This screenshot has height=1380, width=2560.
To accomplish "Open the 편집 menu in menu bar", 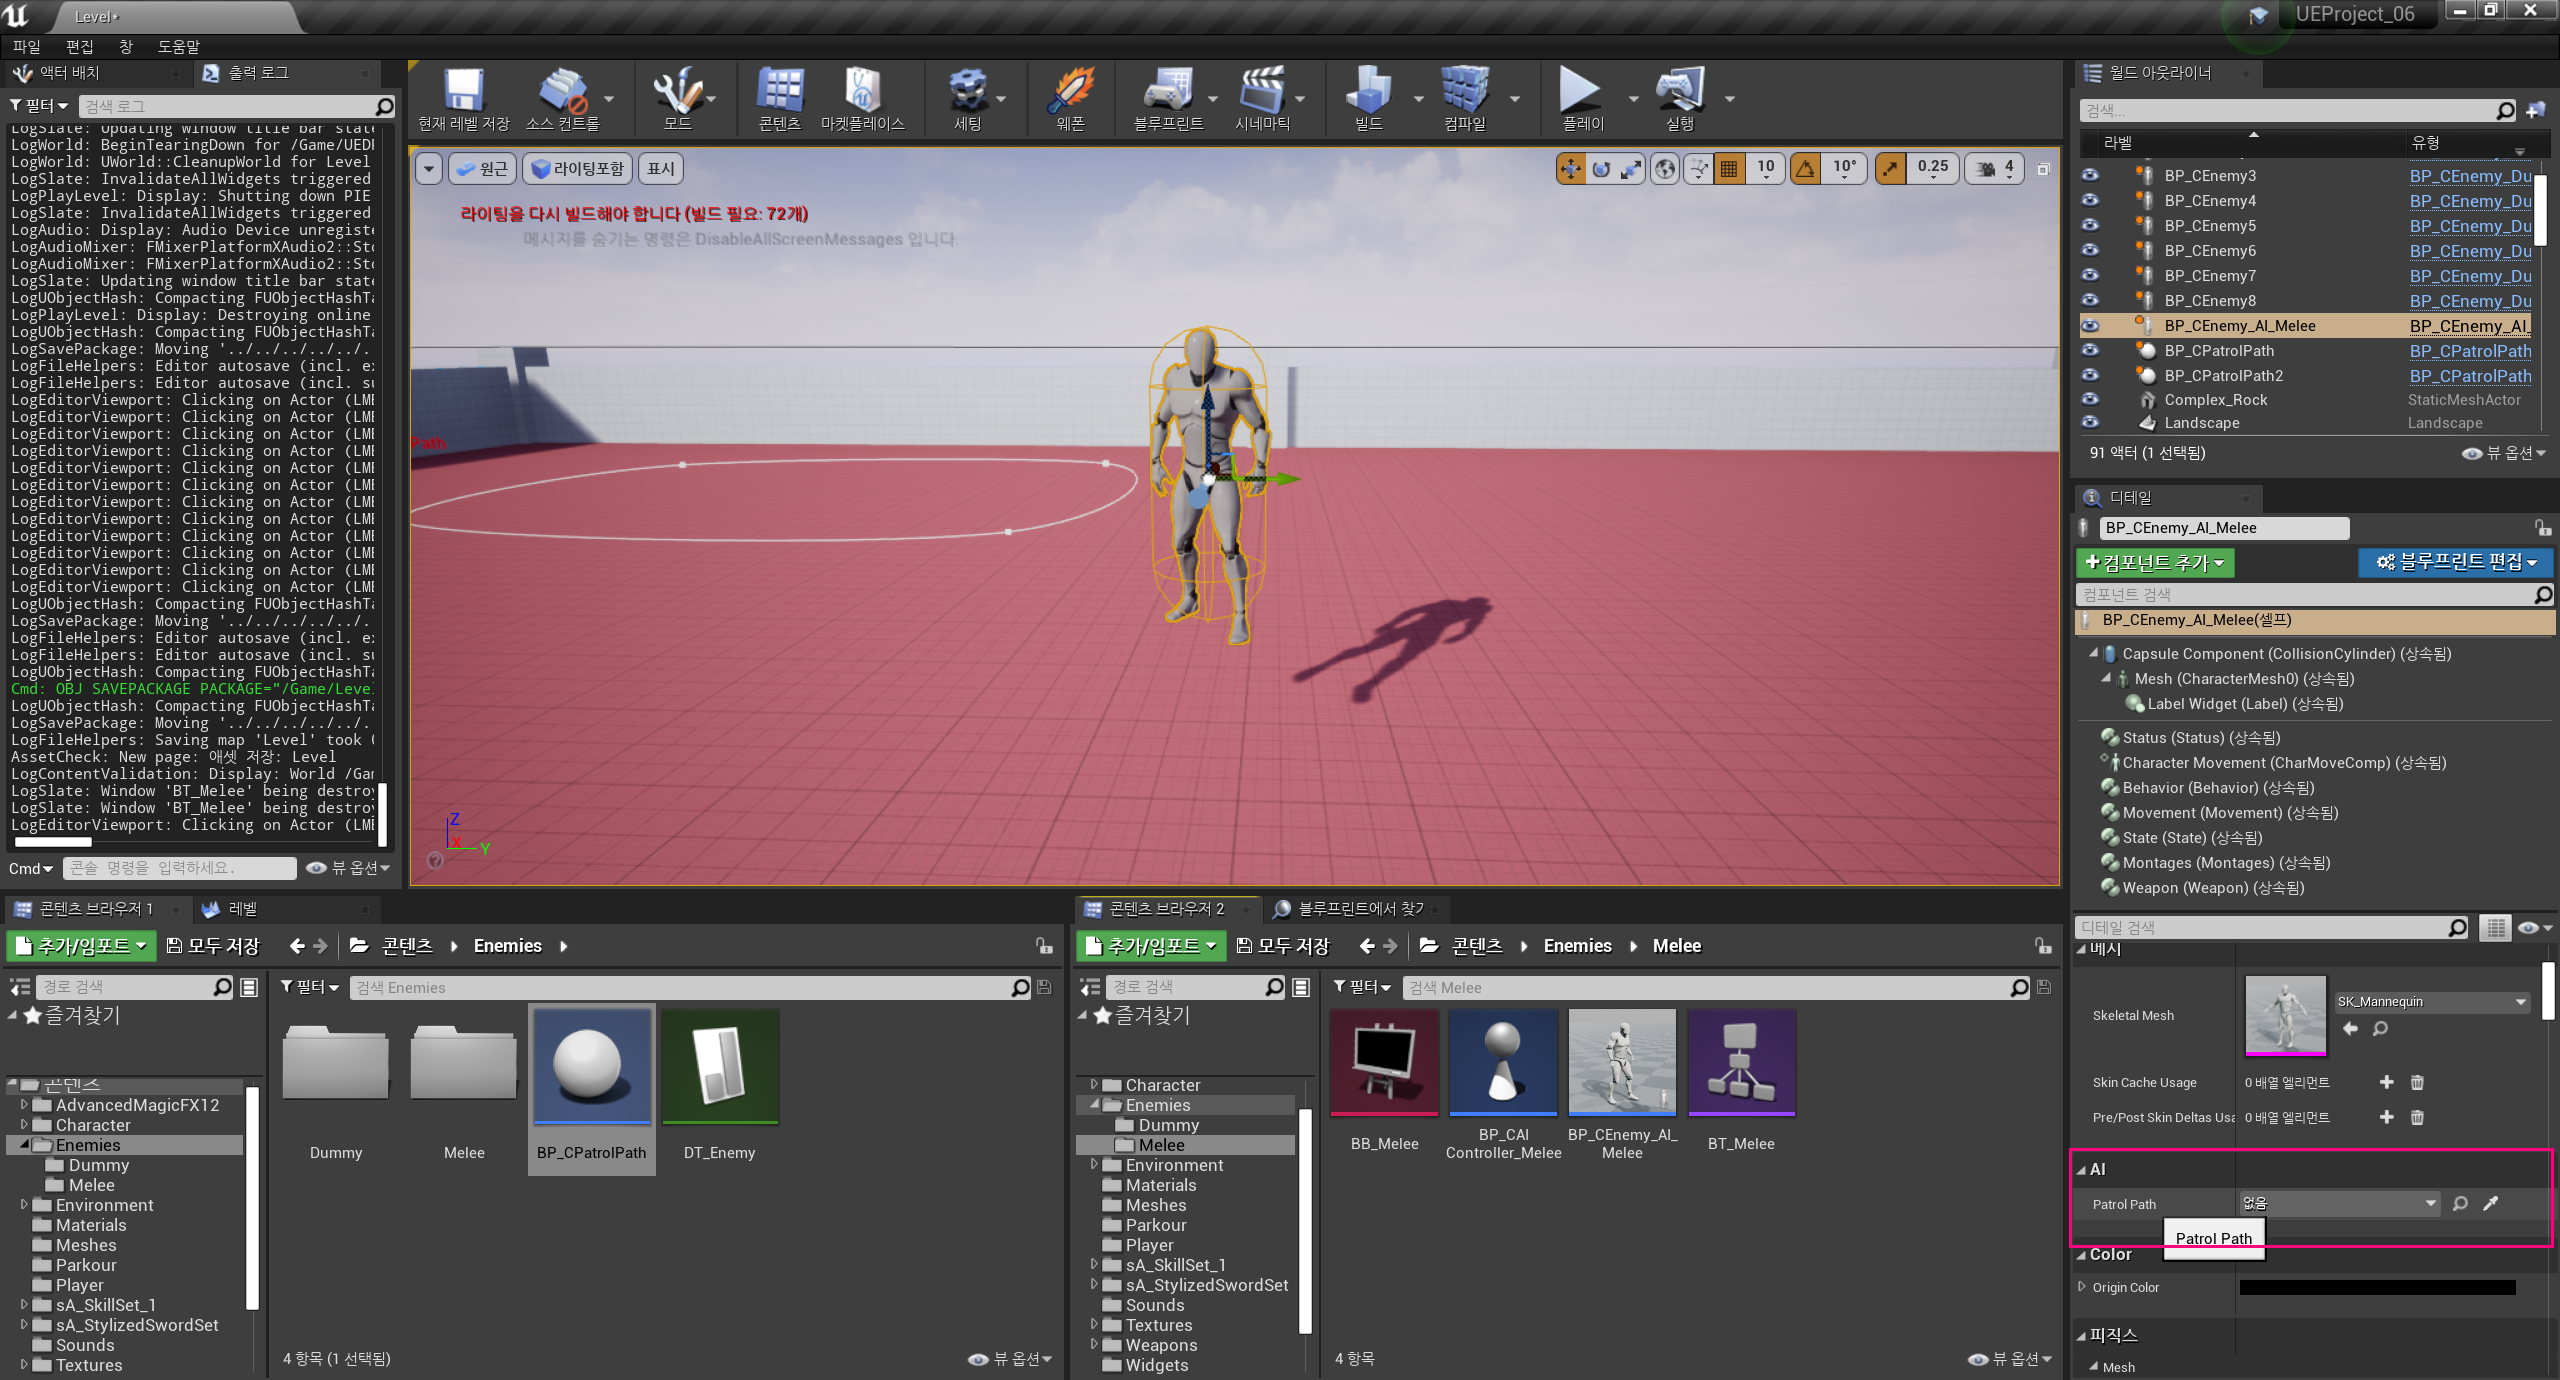I will [x=79, y=46].
